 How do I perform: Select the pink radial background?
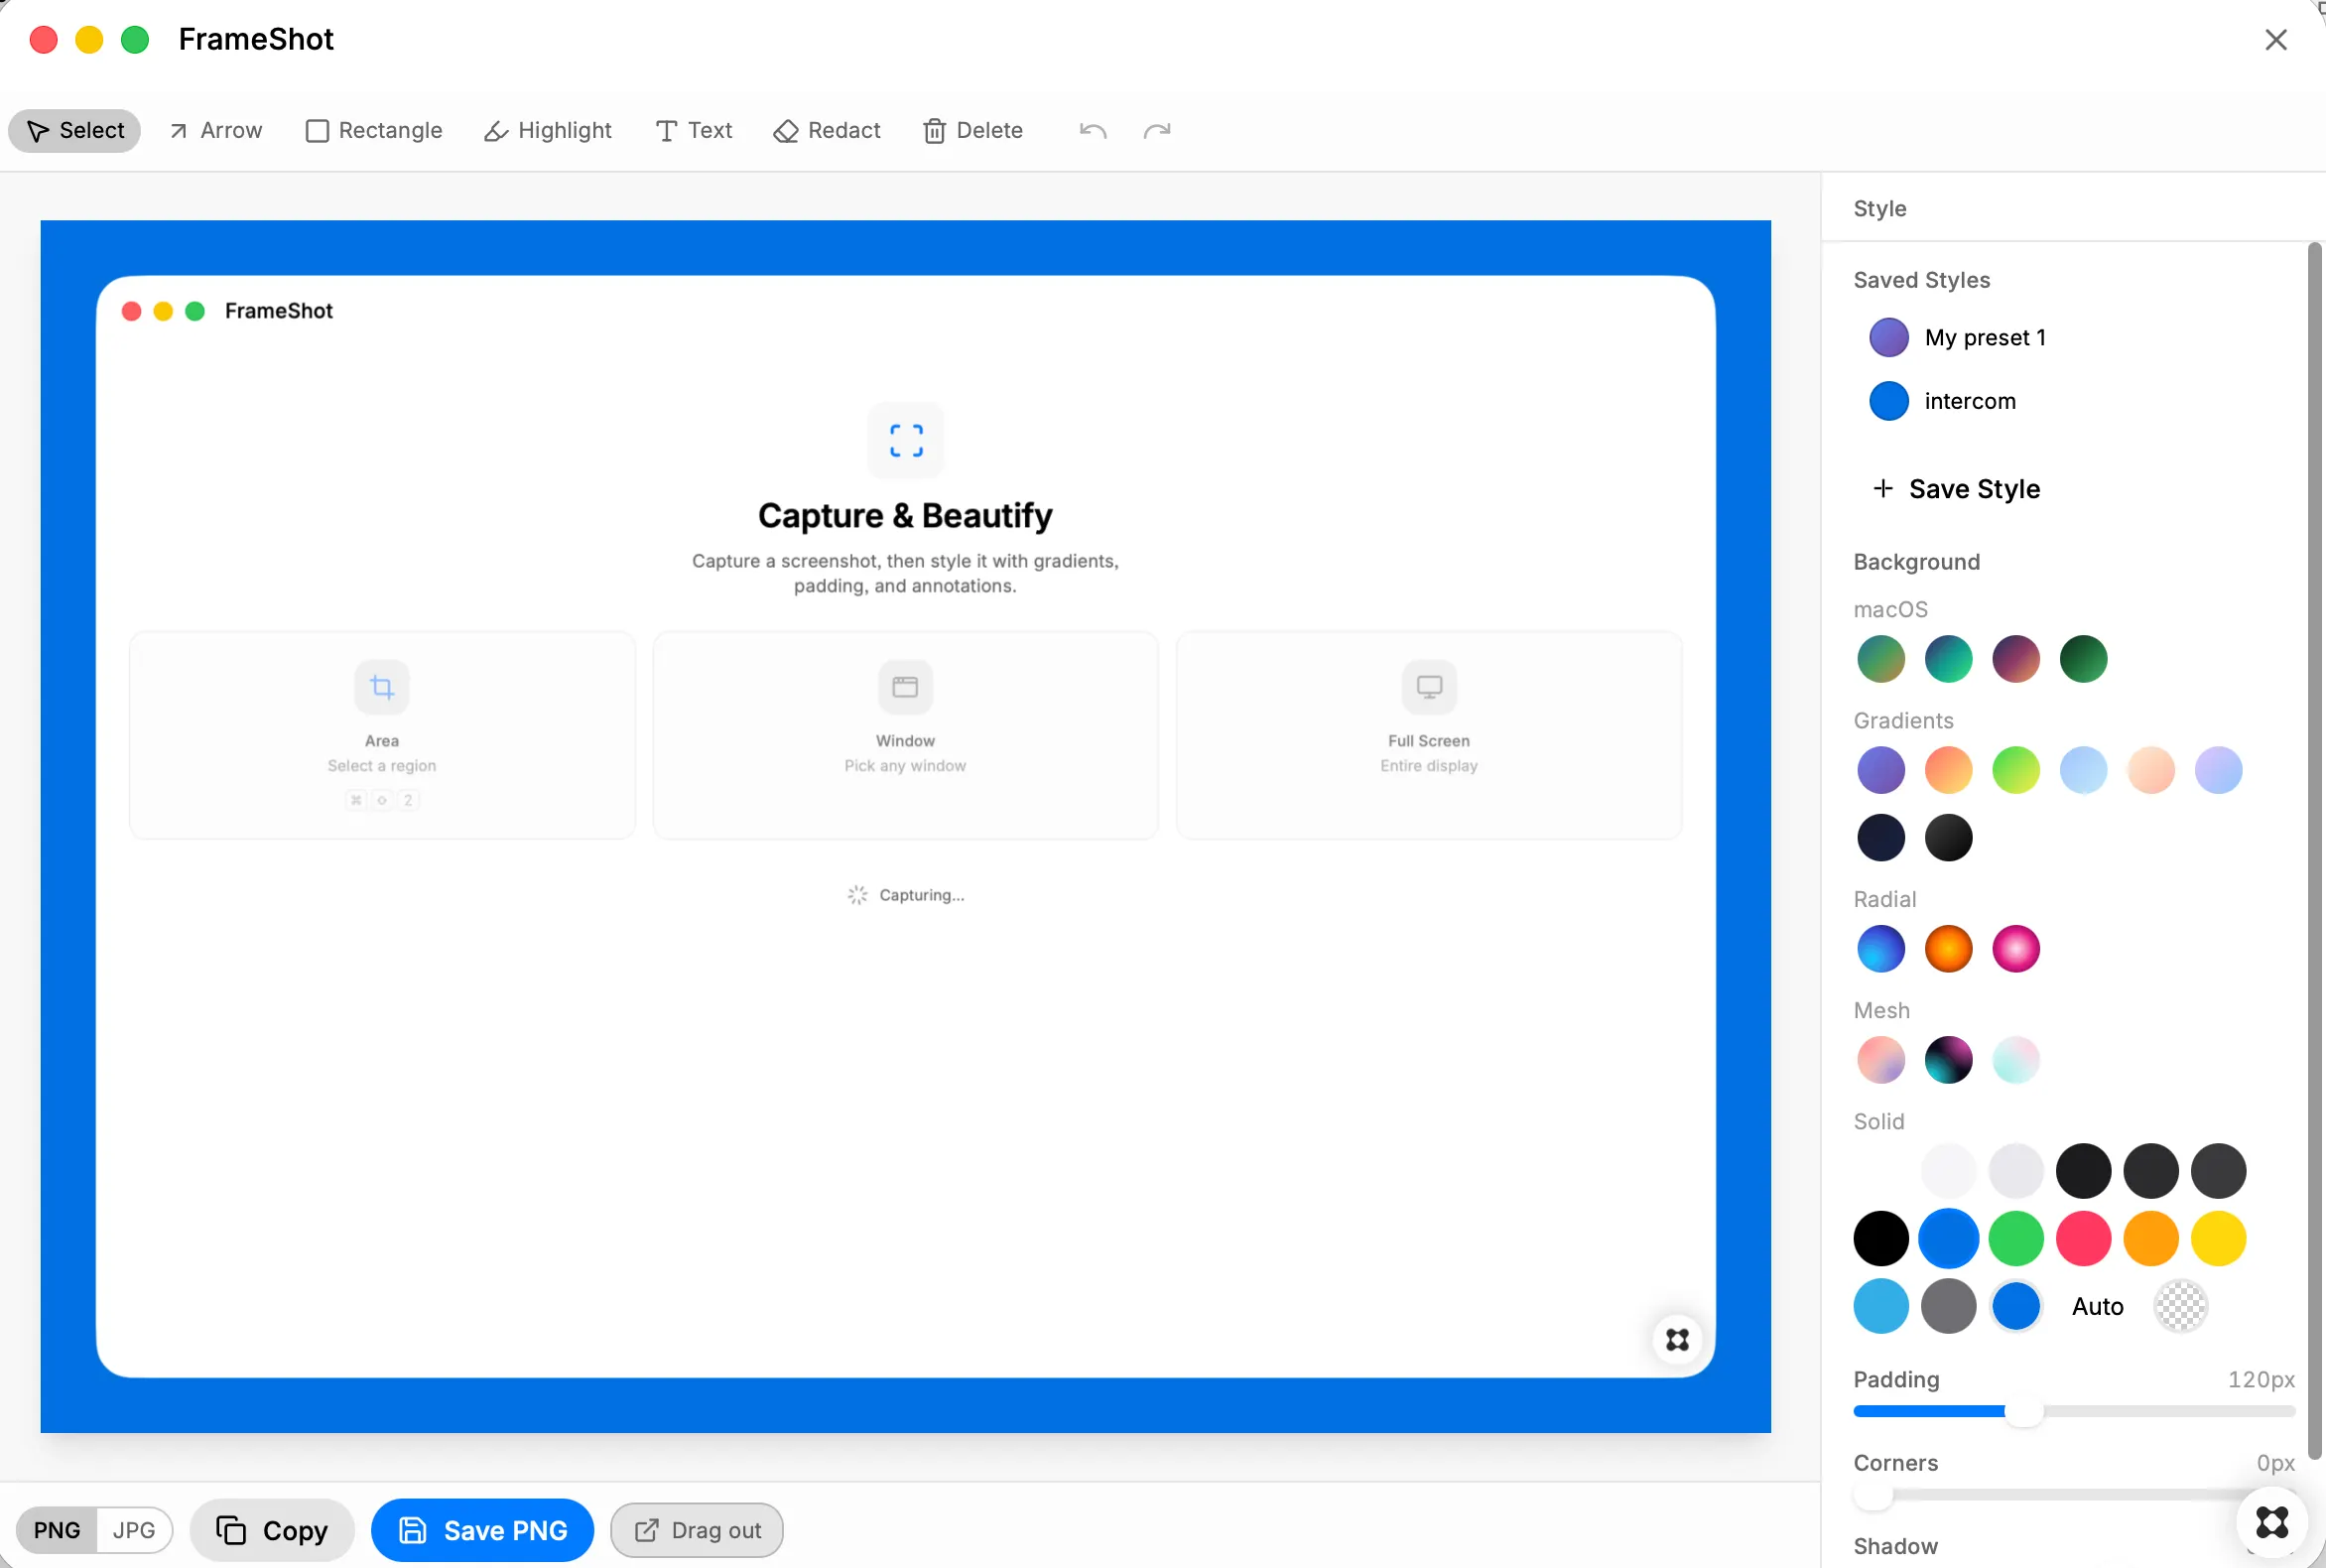tap(2016, 949)
